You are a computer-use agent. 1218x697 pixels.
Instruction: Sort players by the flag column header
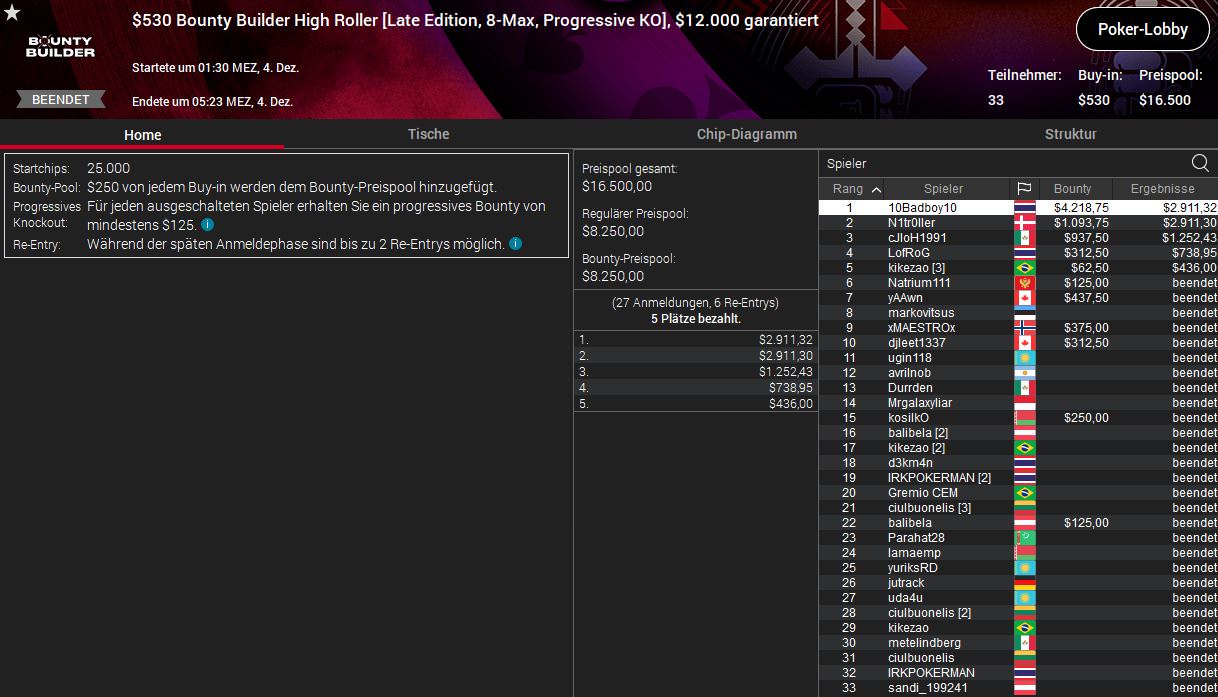(x=1024, y=189)
